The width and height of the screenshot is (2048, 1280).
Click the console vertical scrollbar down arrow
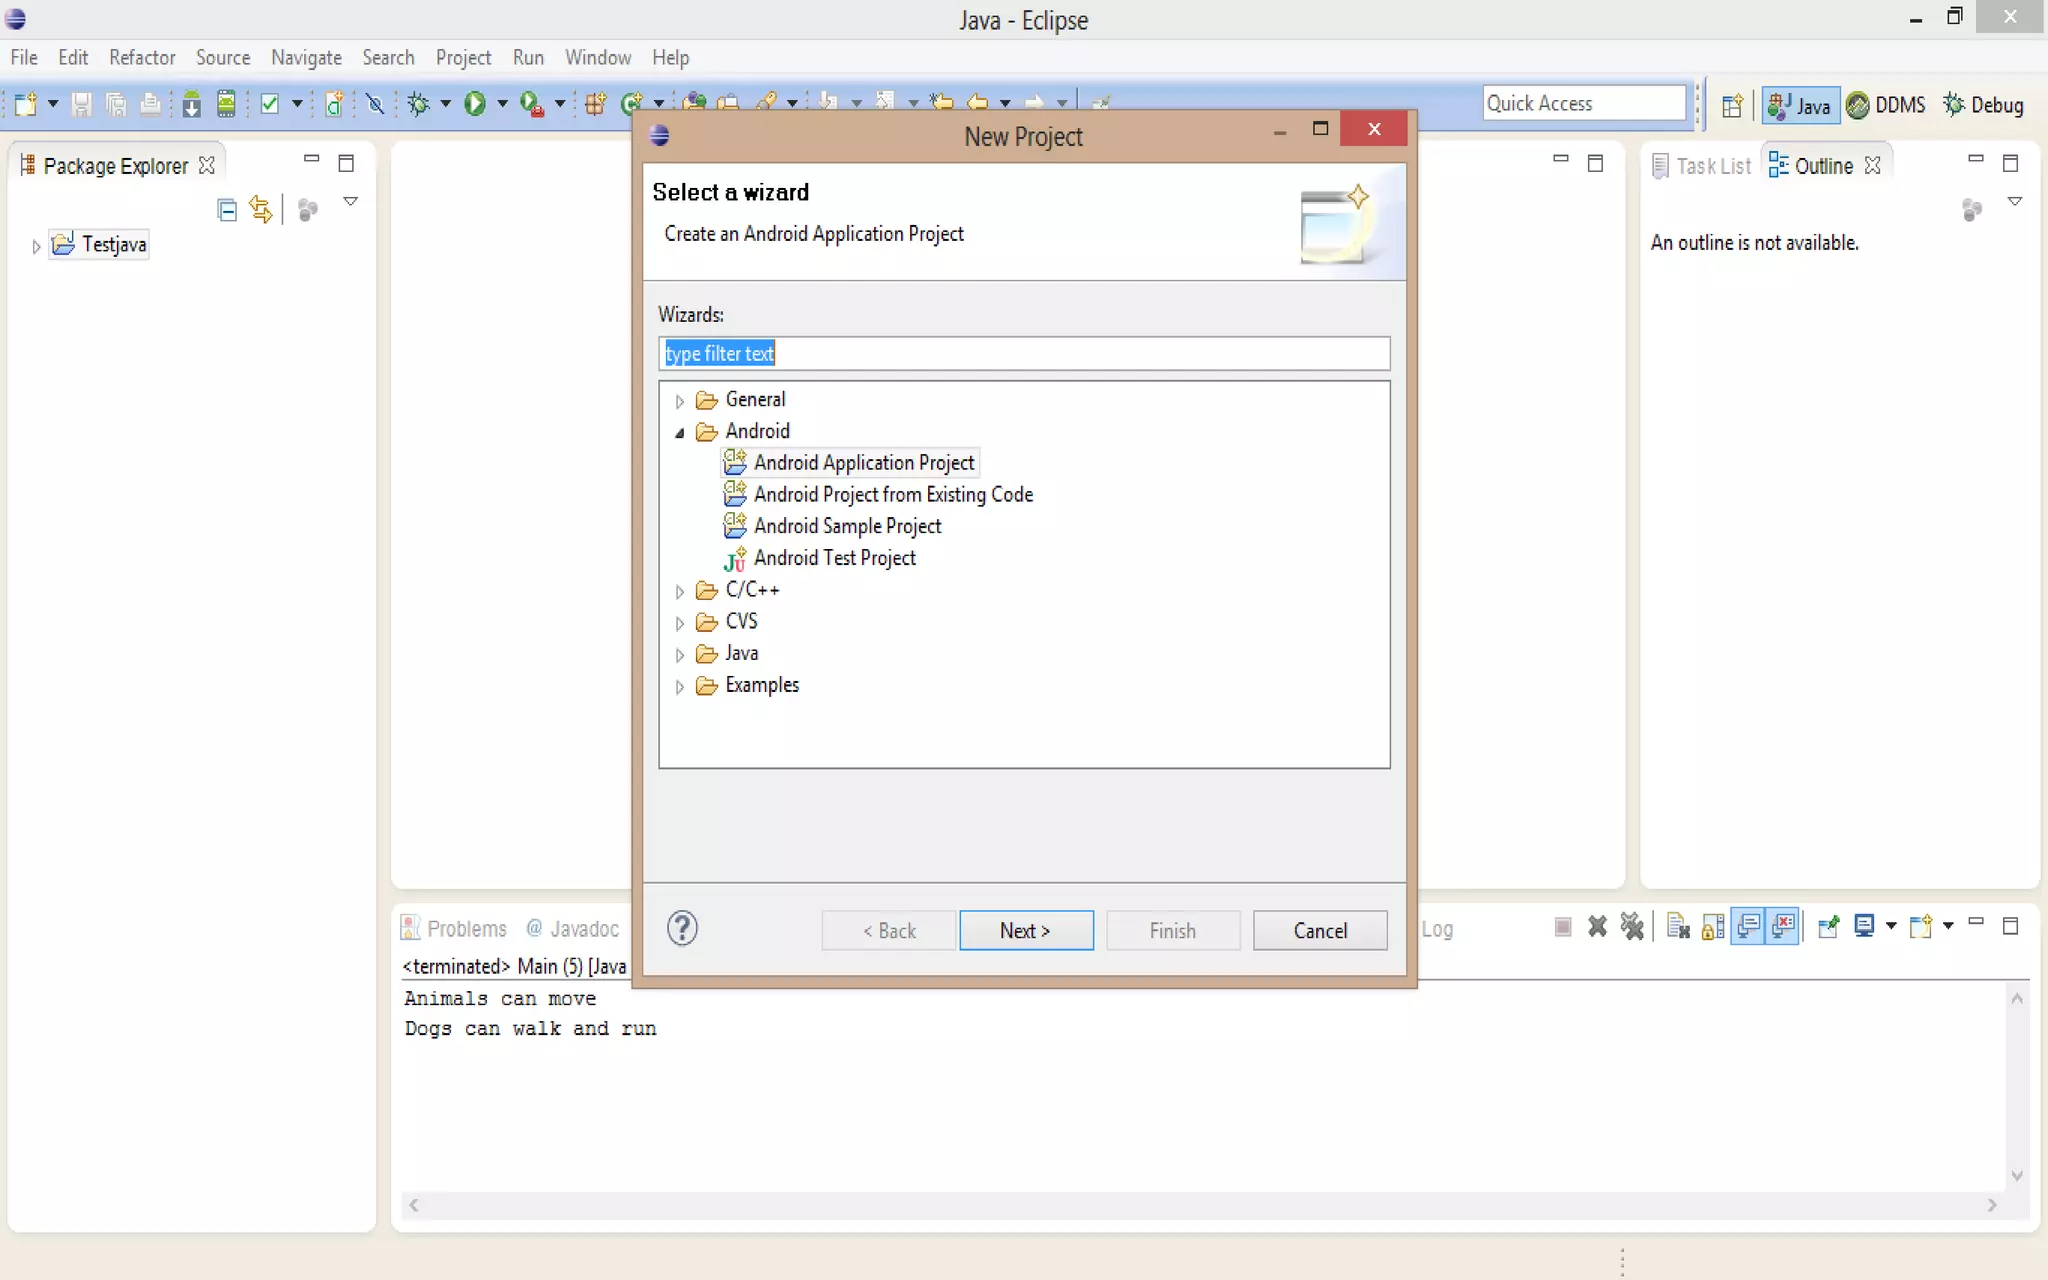pyautogui.click(x=2017, y=1176)
